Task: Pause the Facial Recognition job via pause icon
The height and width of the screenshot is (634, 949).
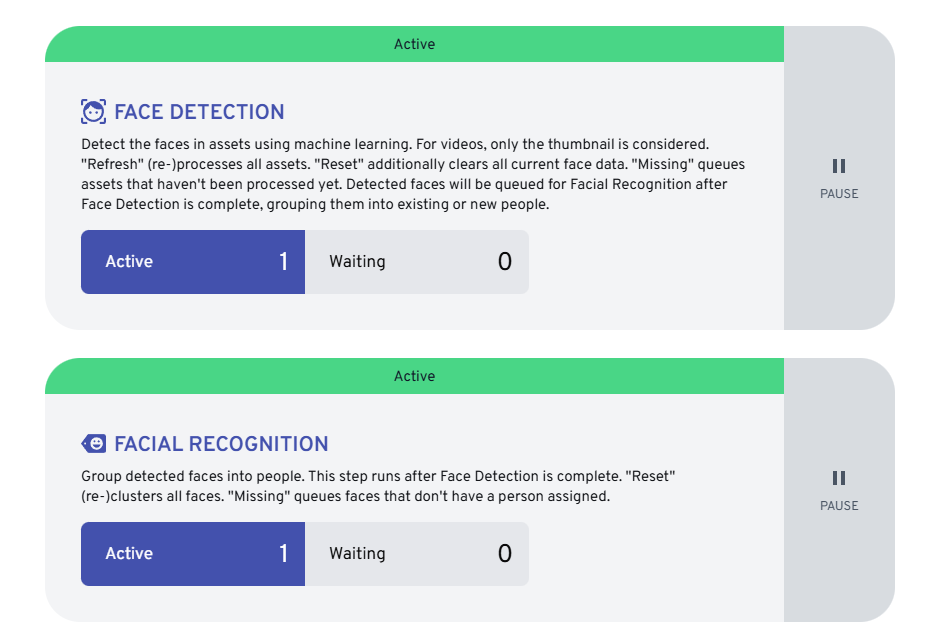Action: click(839, 478)
